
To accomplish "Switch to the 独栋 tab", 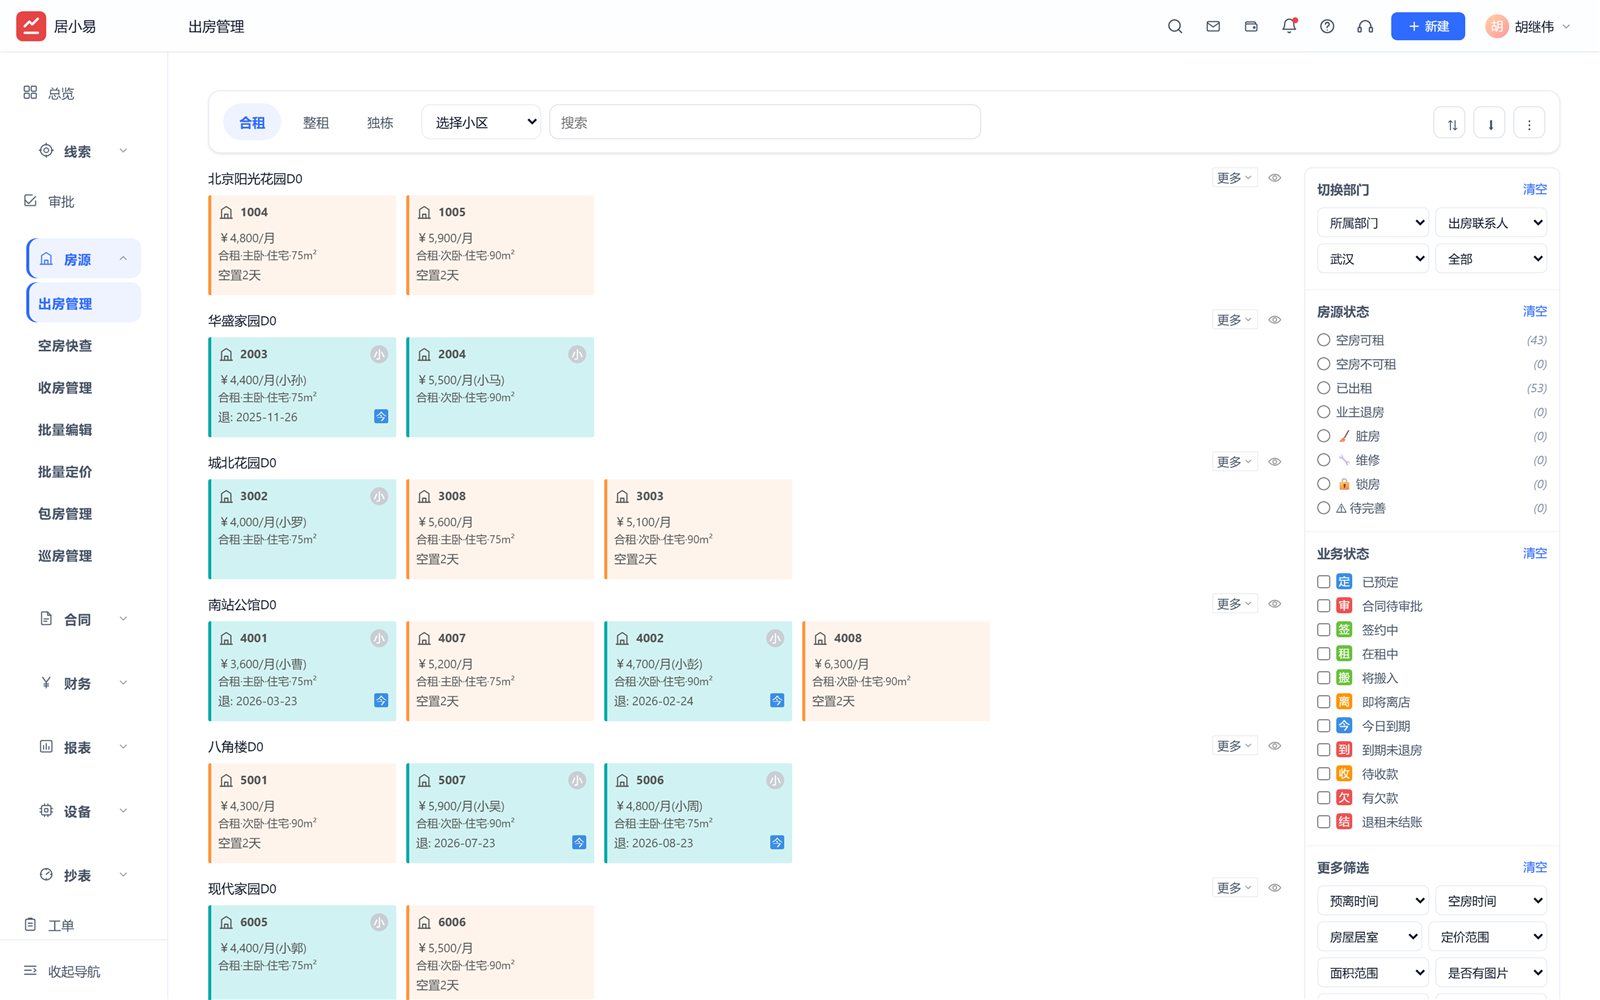I will pos(380,123).
